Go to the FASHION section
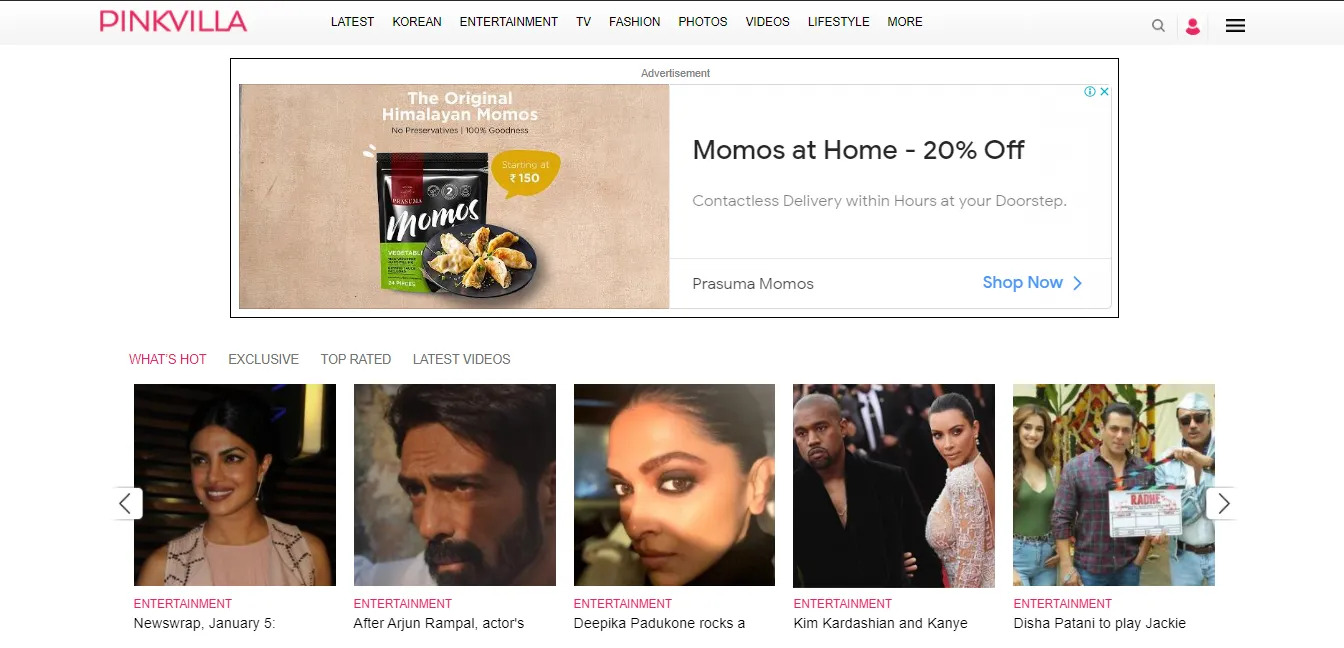Viewport: 1344px width, 648px height. [635, 22]
